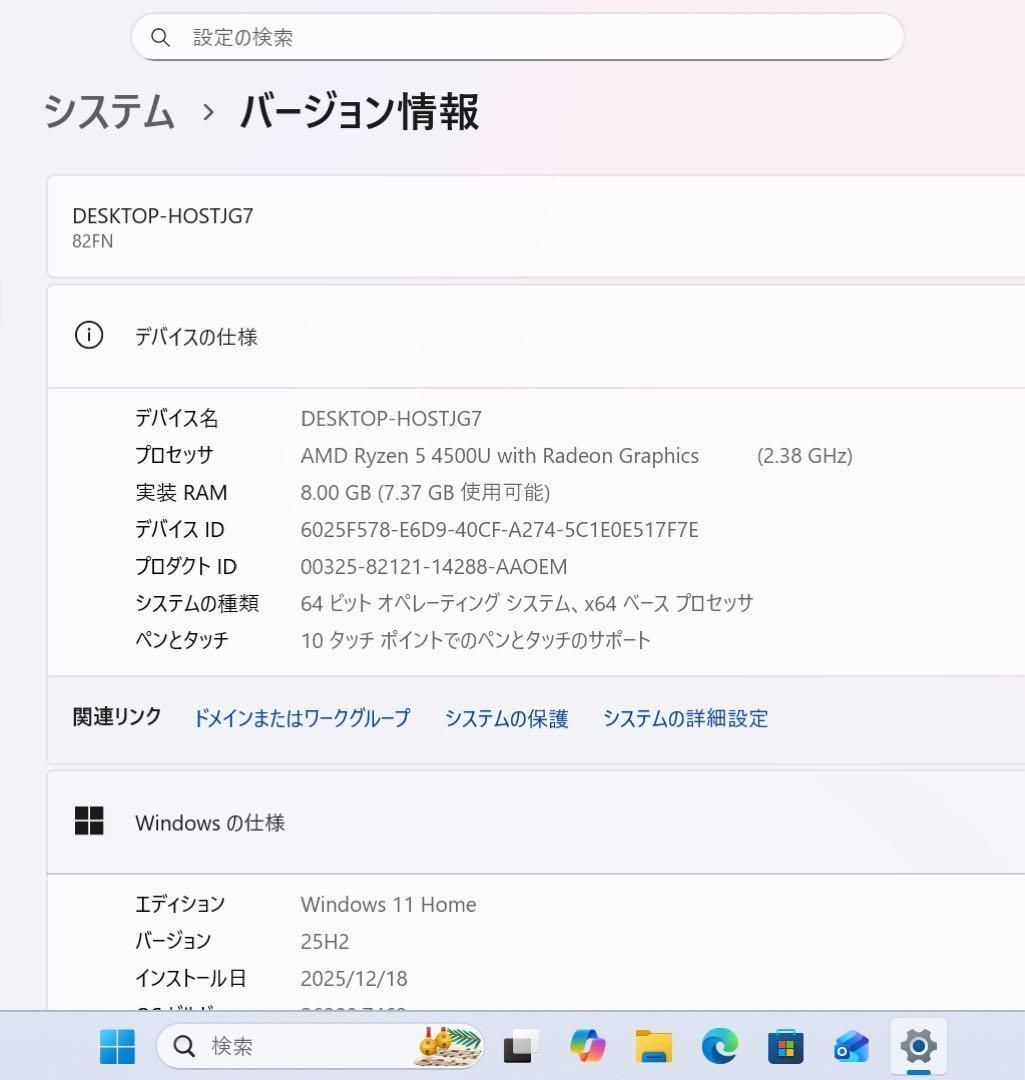The height and width of the screenshot is (1080, 1025).
Task: Open the Start menu
Action: tap(117, 1046)
